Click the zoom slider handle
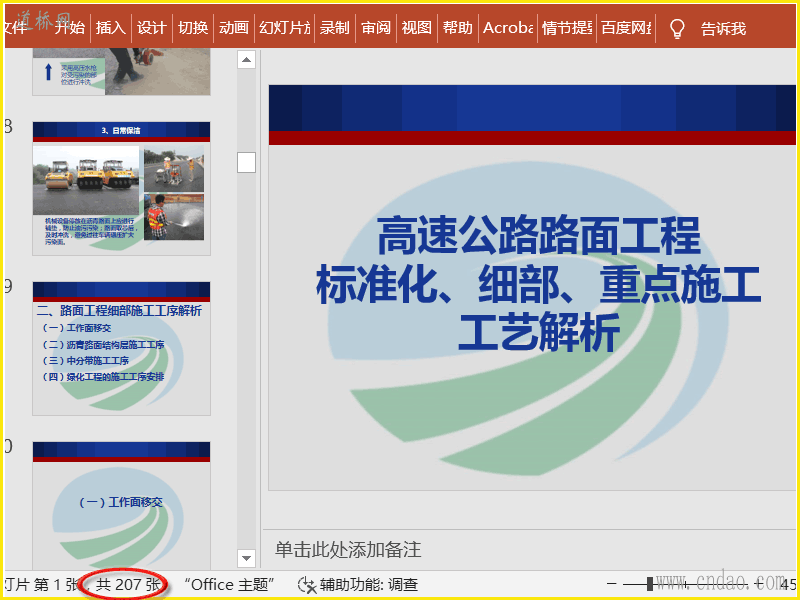The height and width of the screenshot is (600, 800). pos(649,584)
